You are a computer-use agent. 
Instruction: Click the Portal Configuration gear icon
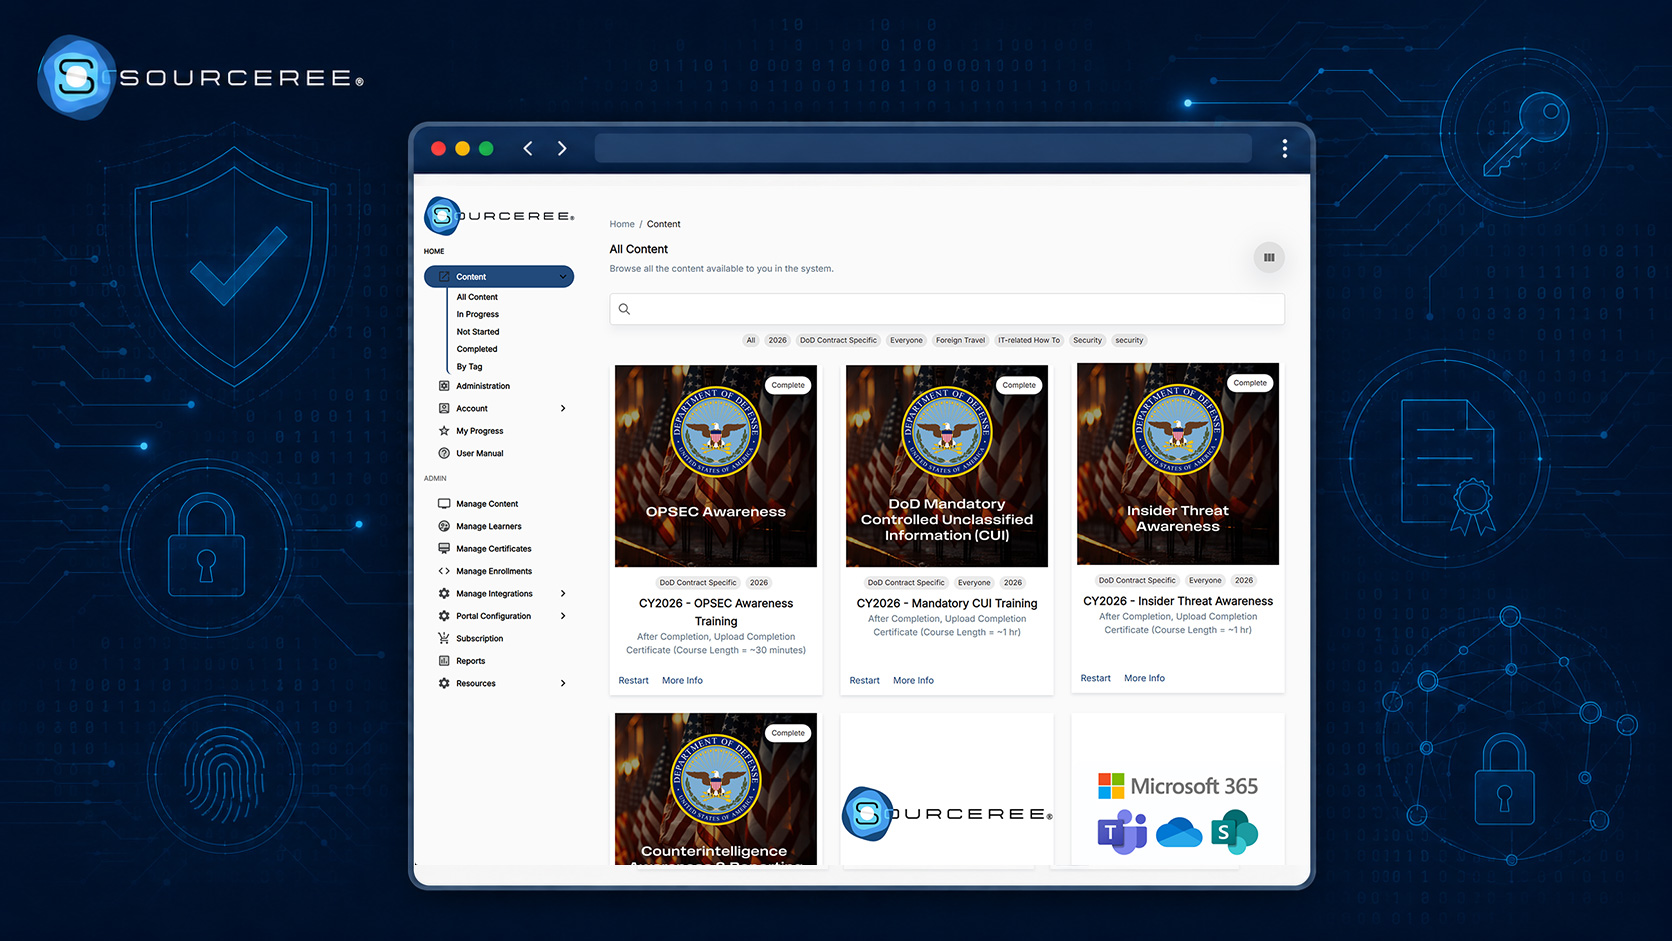tap(444, 616)
